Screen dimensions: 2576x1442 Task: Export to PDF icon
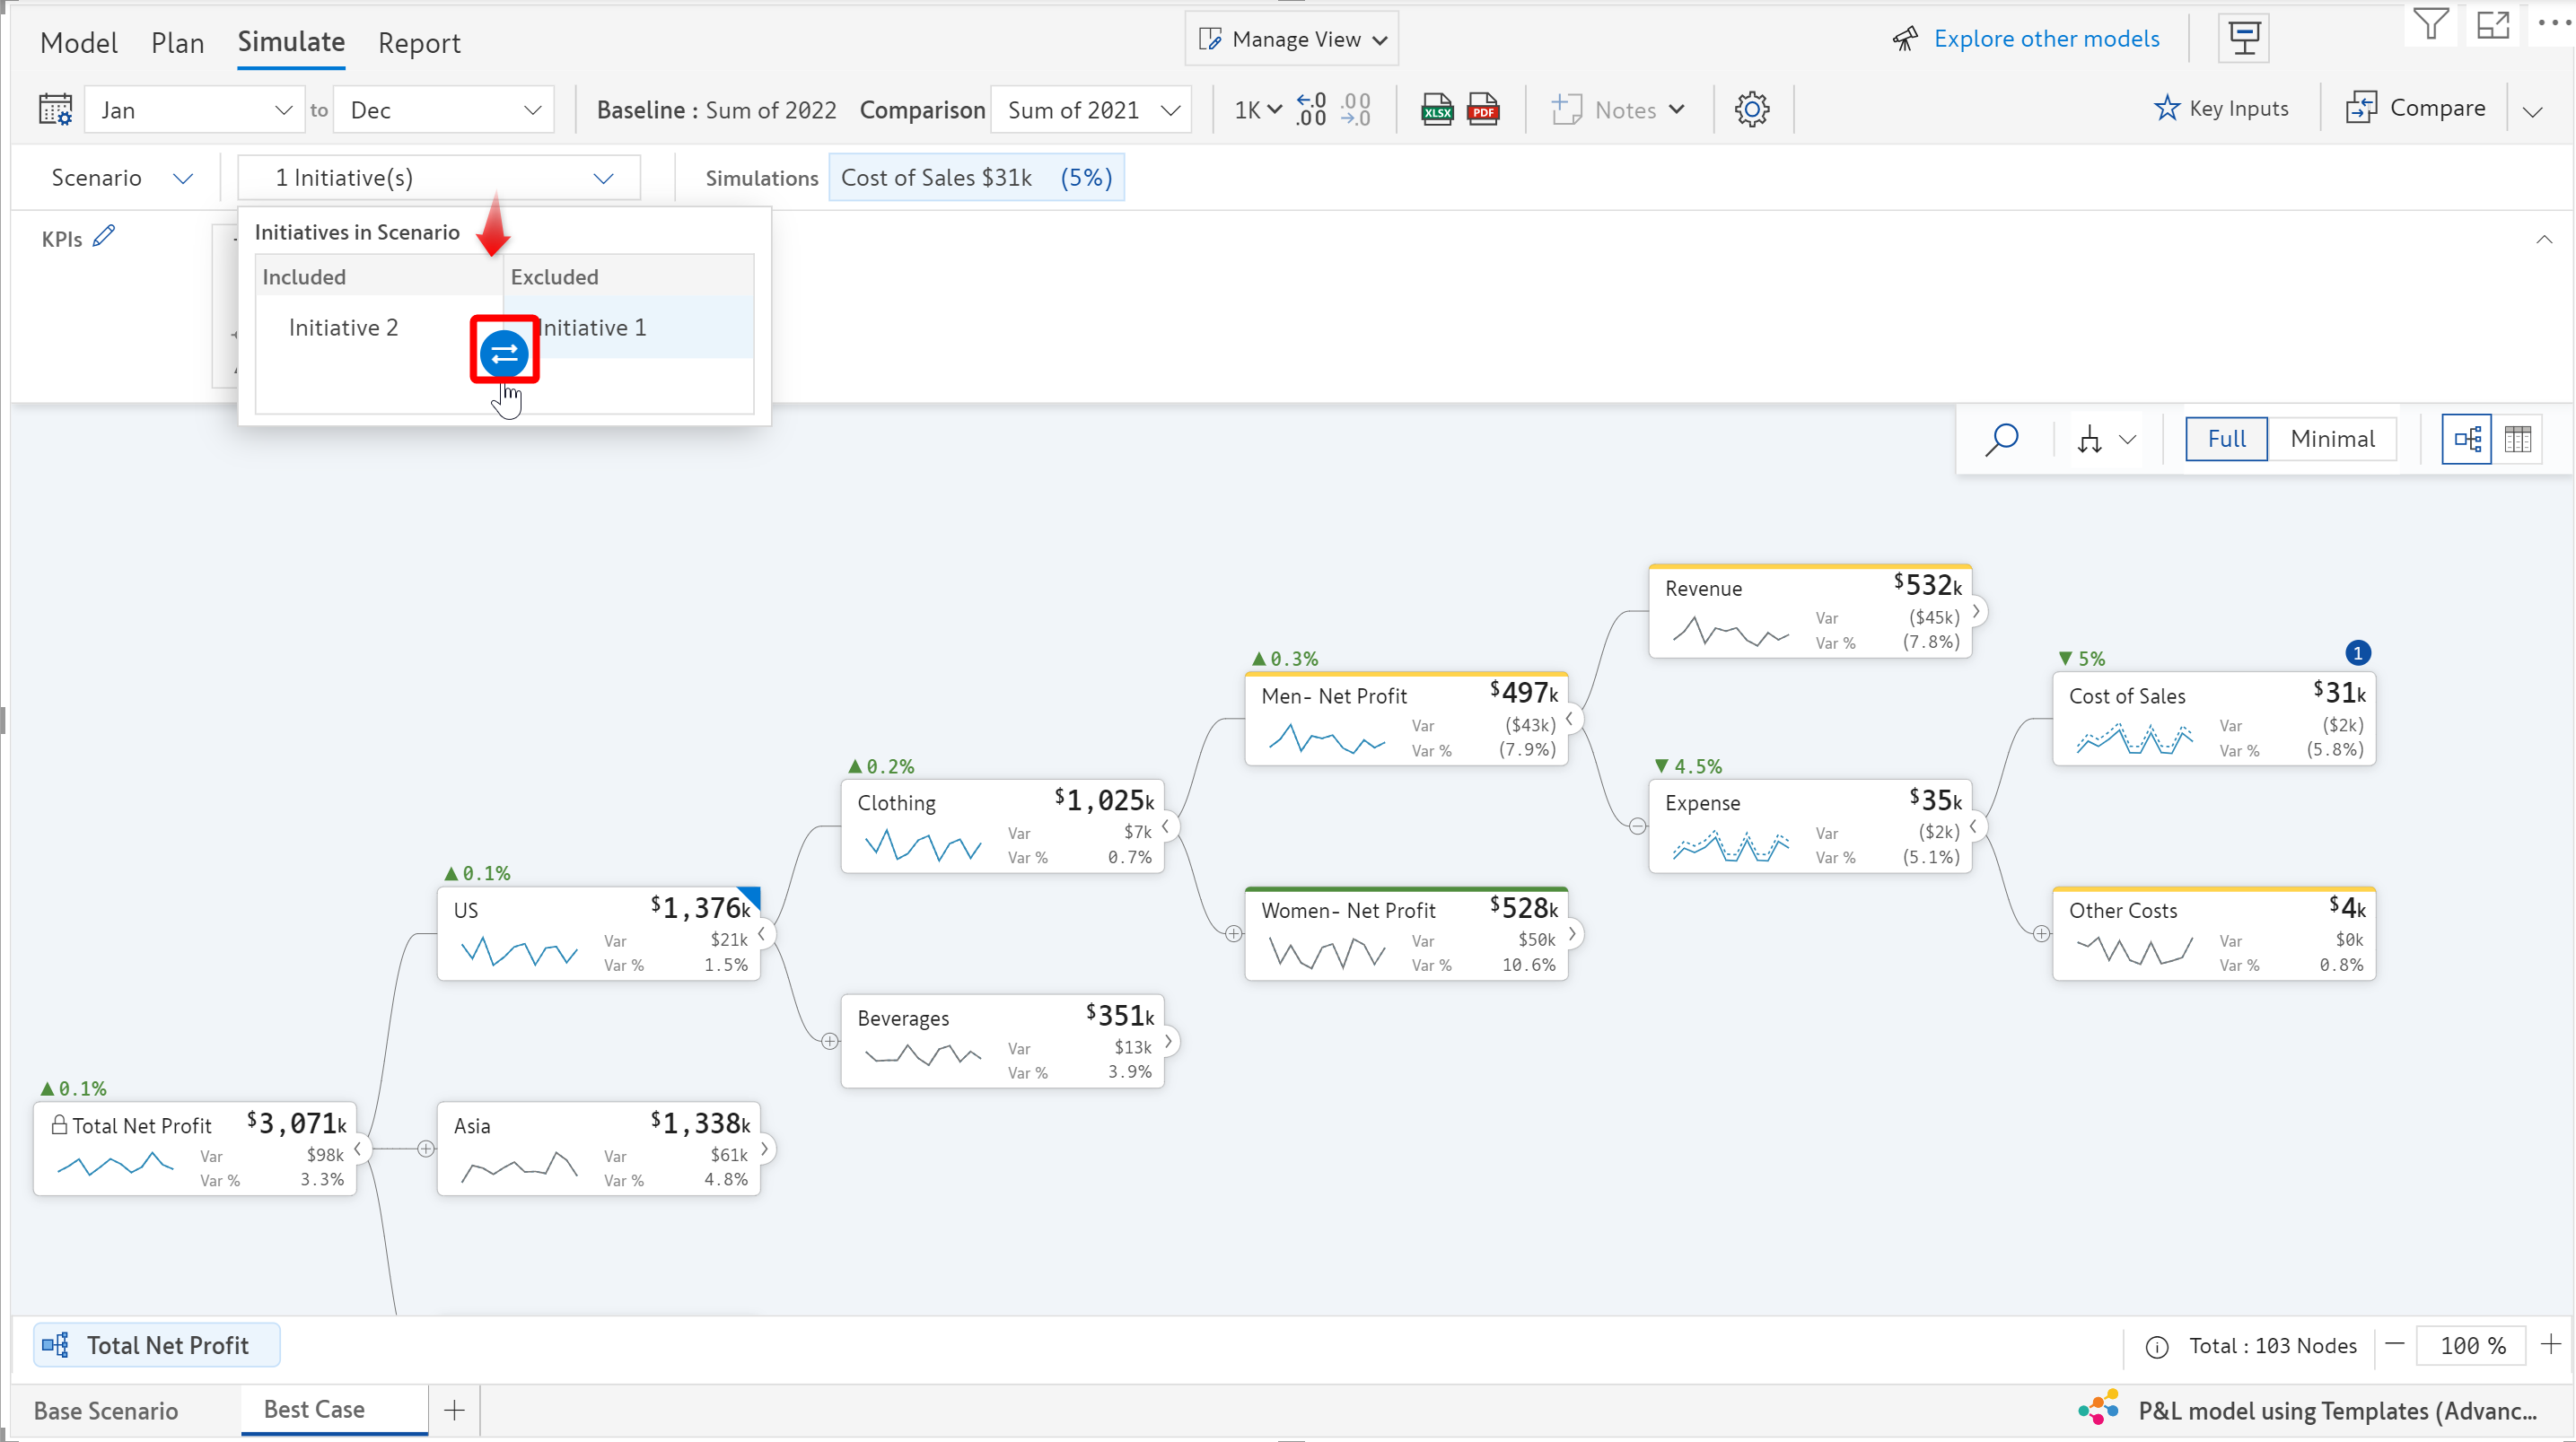tap(1482, 110)
